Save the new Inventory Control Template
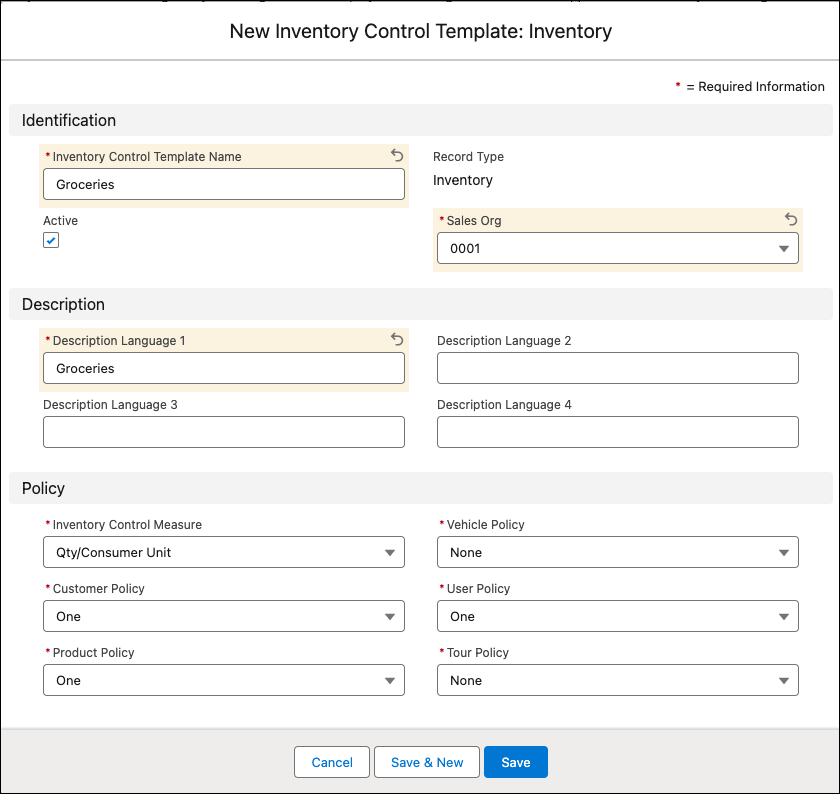Screen dimensions: 840x794 [x=515, y=761]
